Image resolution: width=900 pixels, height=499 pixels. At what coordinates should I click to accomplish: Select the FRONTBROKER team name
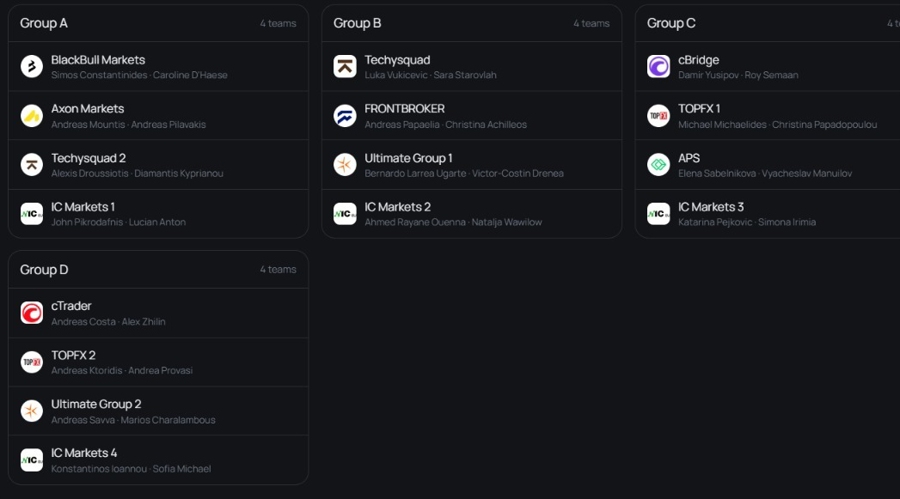click(x=405, y=109)
